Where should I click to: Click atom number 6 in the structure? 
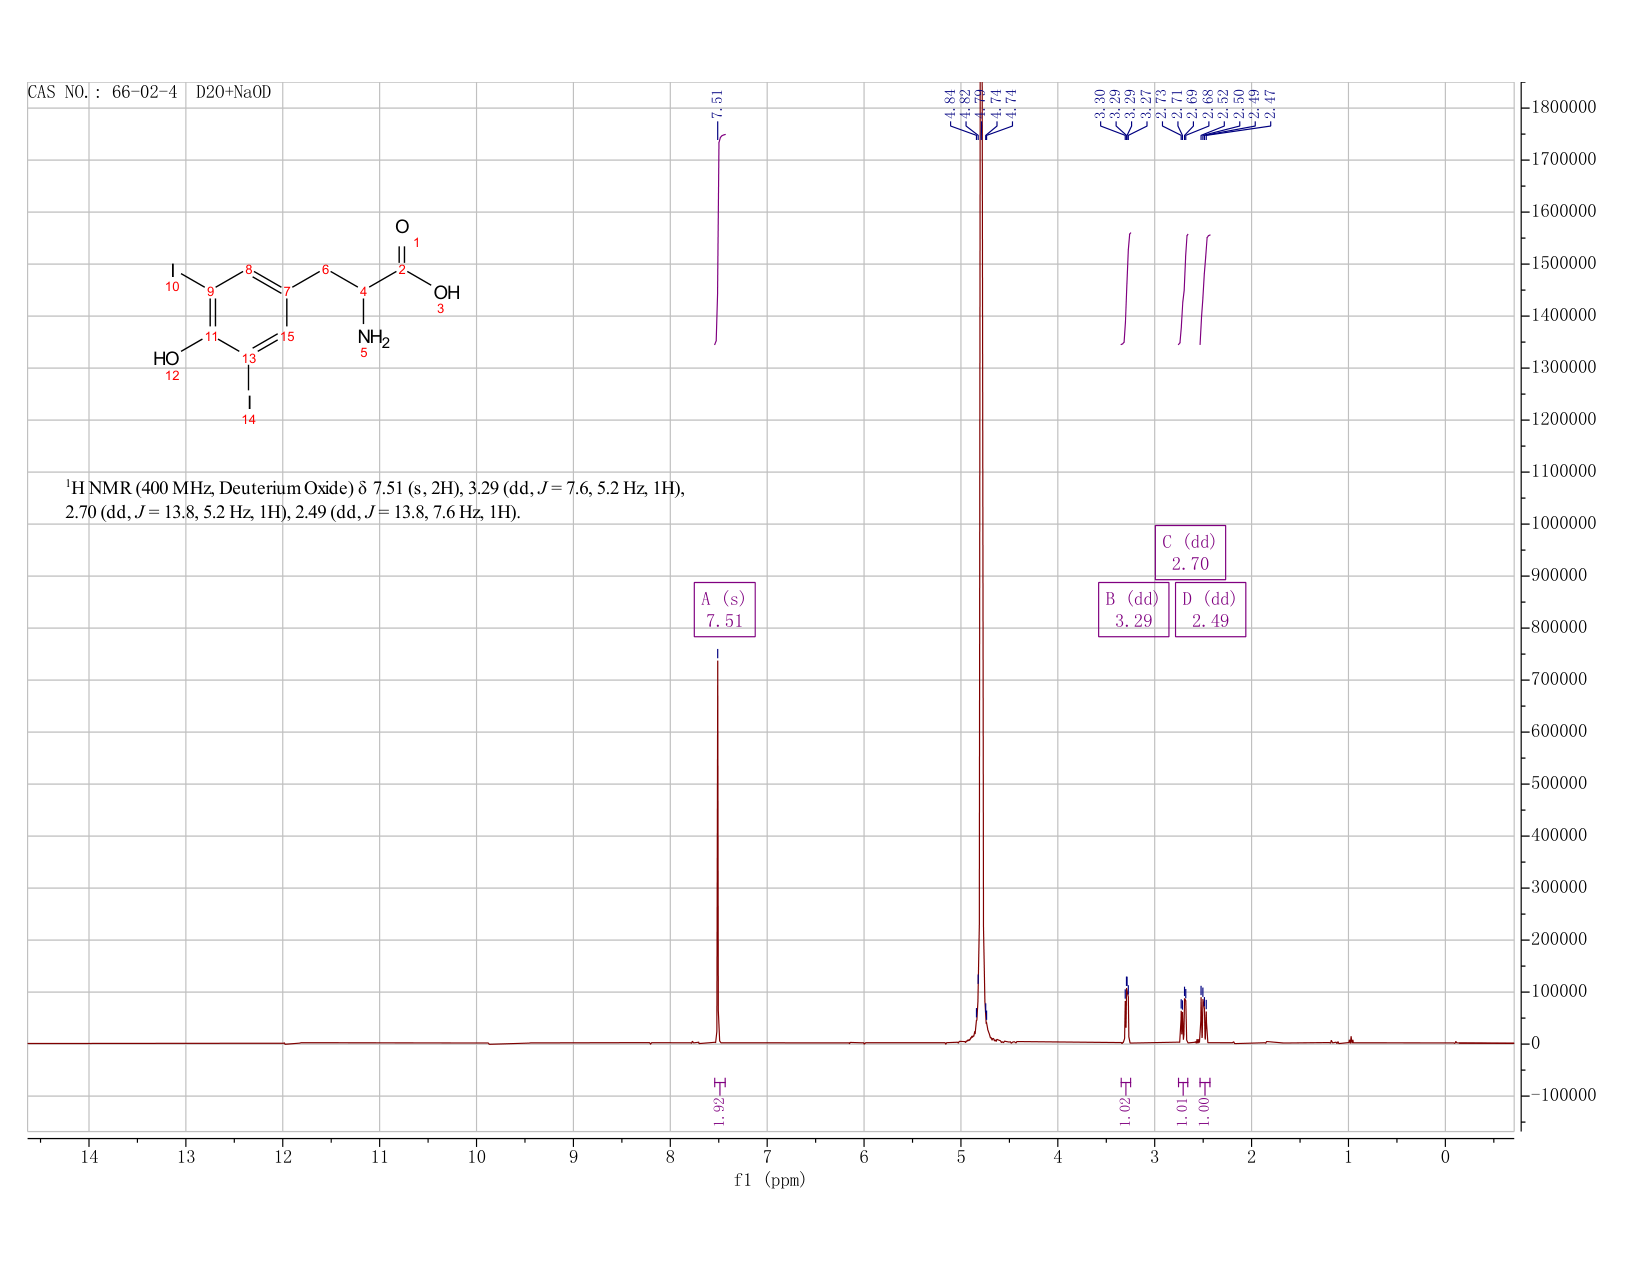pyautogui.click(x=325, y=269)
